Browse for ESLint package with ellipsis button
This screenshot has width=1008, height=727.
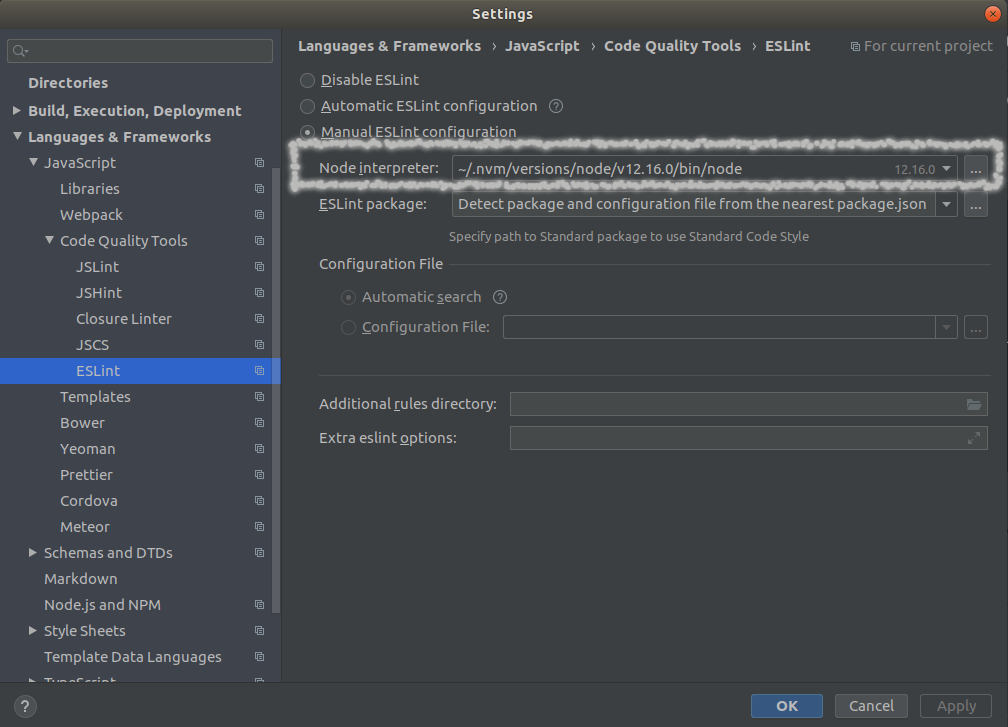[975, 205]
